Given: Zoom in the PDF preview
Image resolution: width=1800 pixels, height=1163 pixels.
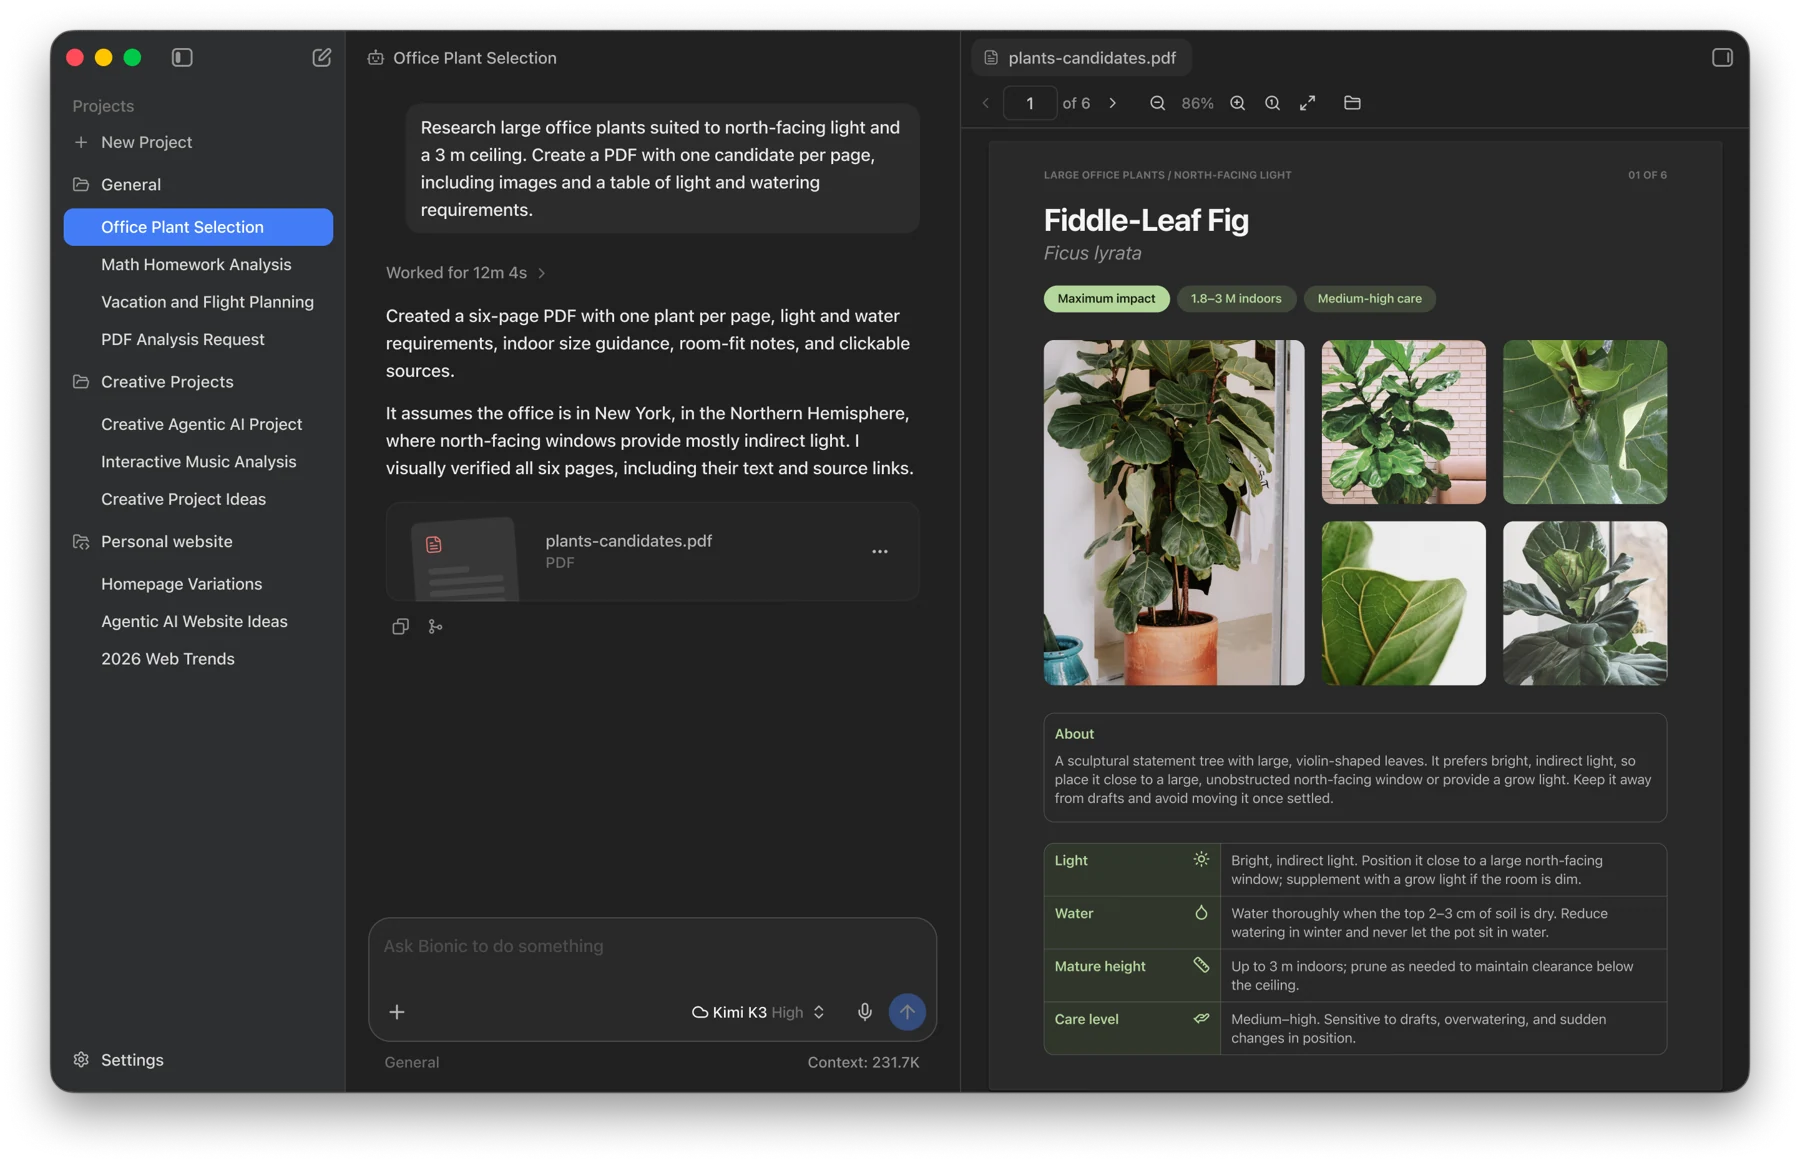Looking at the screenshot, I should click(x=1237, y=103).
